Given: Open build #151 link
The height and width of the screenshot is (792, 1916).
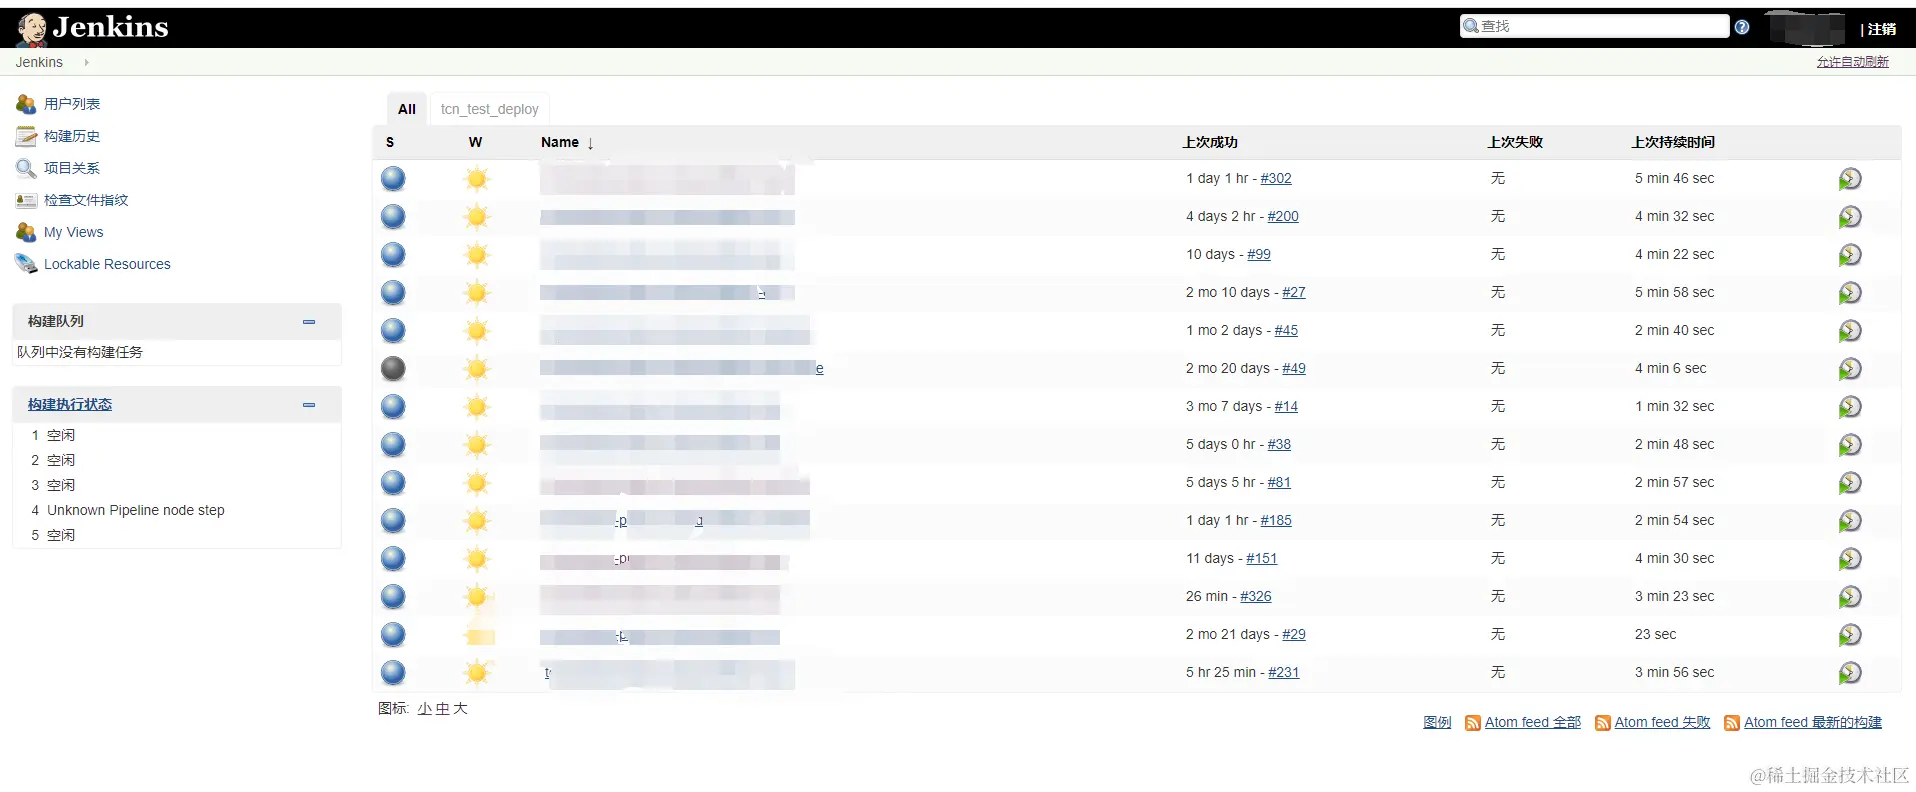Looking at the screenshot, I should pos(1262,558).
